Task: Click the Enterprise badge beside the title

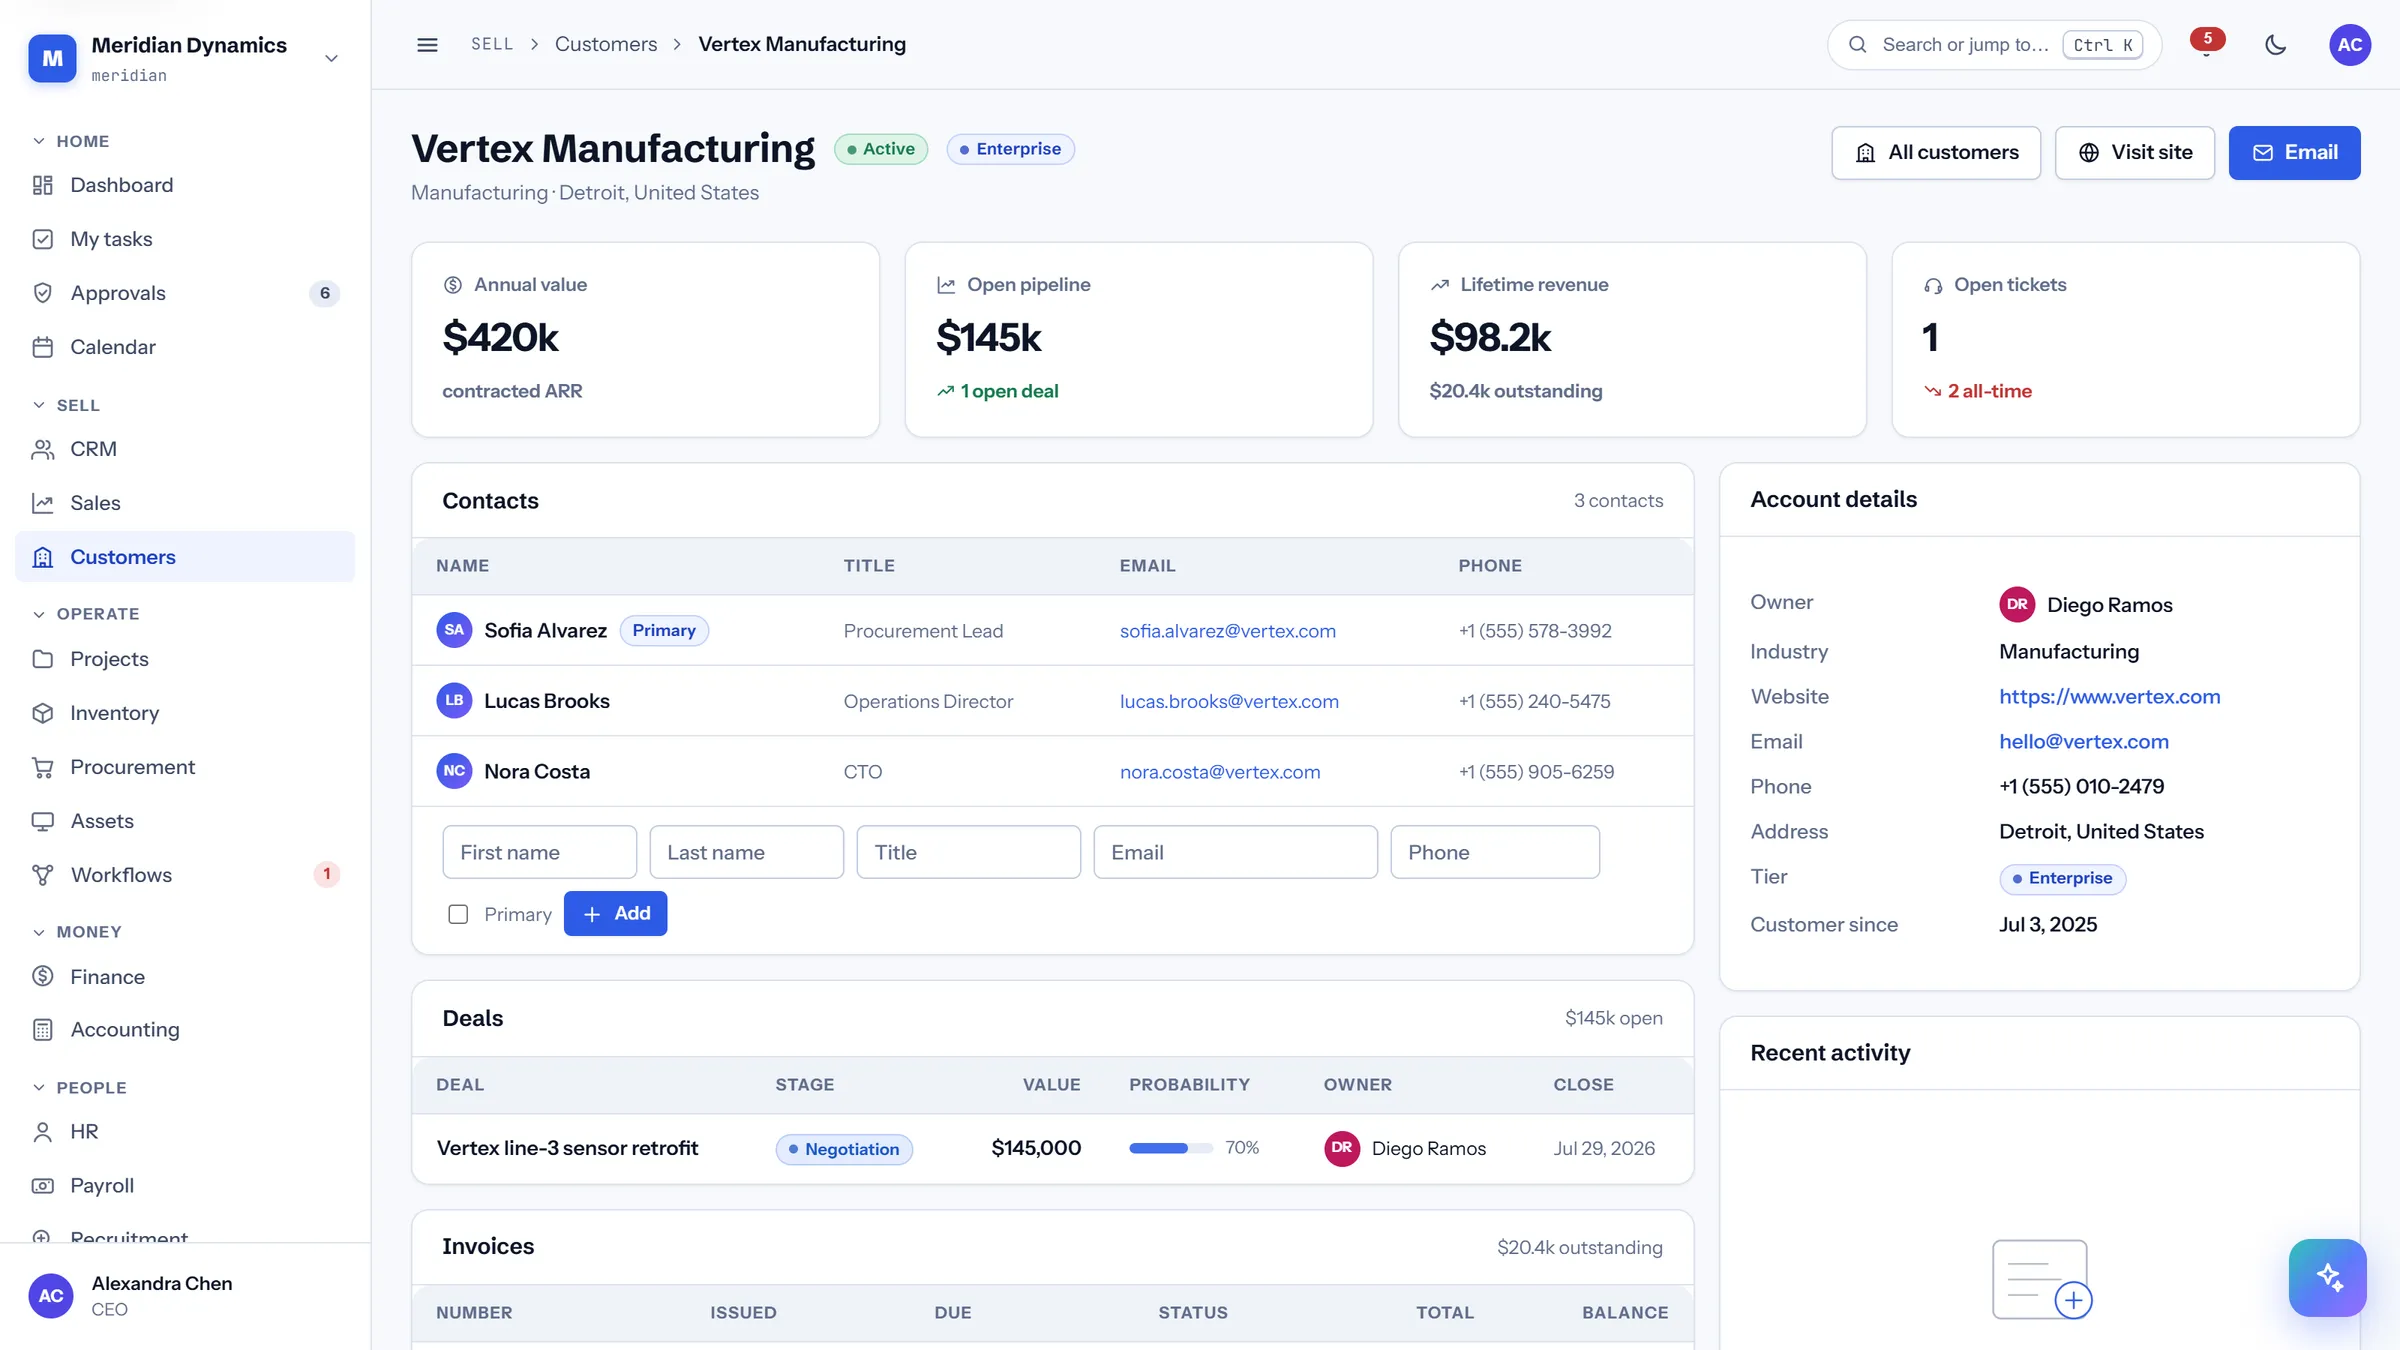Action: (1010, 149)
